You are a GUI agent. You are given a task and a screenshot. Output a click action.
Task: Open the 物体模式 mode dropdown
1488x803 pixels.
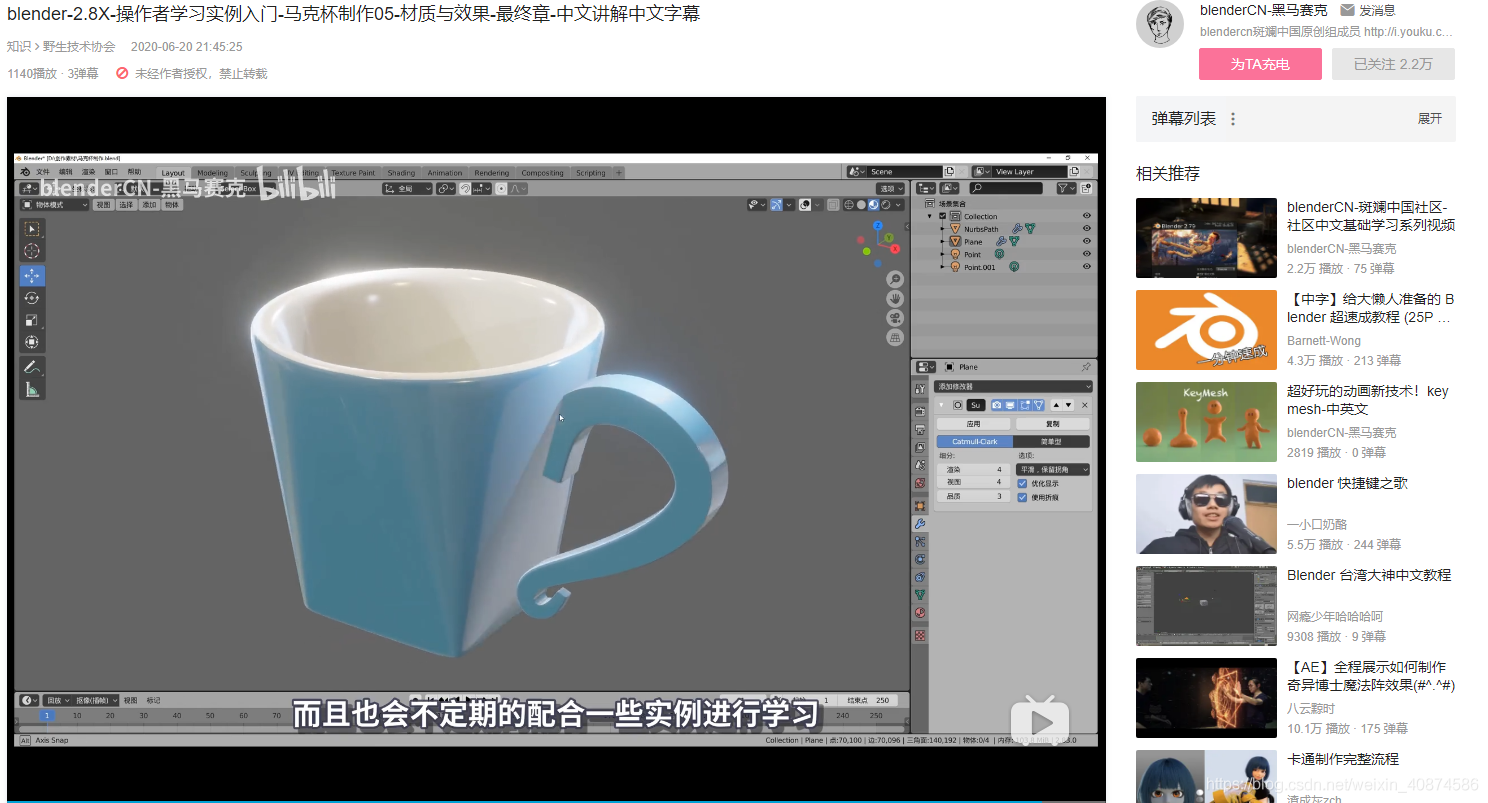(55, 204)
